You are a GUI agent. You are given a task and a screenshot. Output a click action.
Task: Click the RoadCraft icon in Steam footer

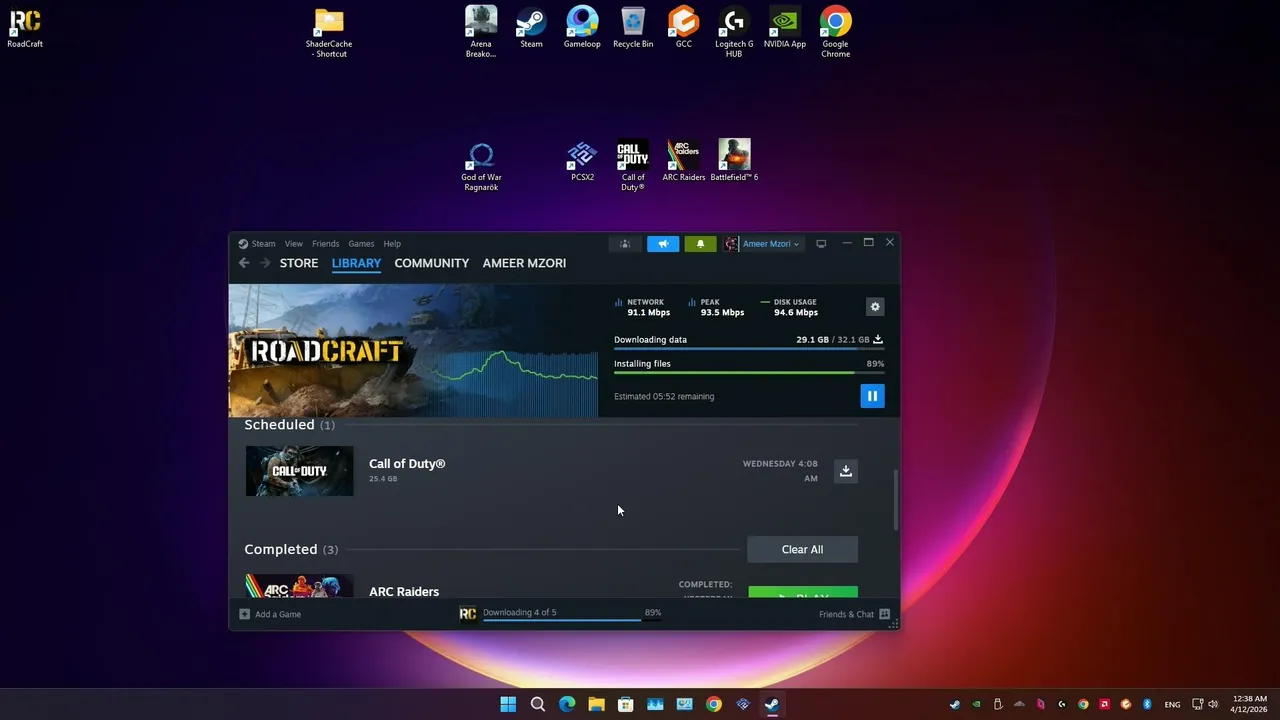pos(467,613)
